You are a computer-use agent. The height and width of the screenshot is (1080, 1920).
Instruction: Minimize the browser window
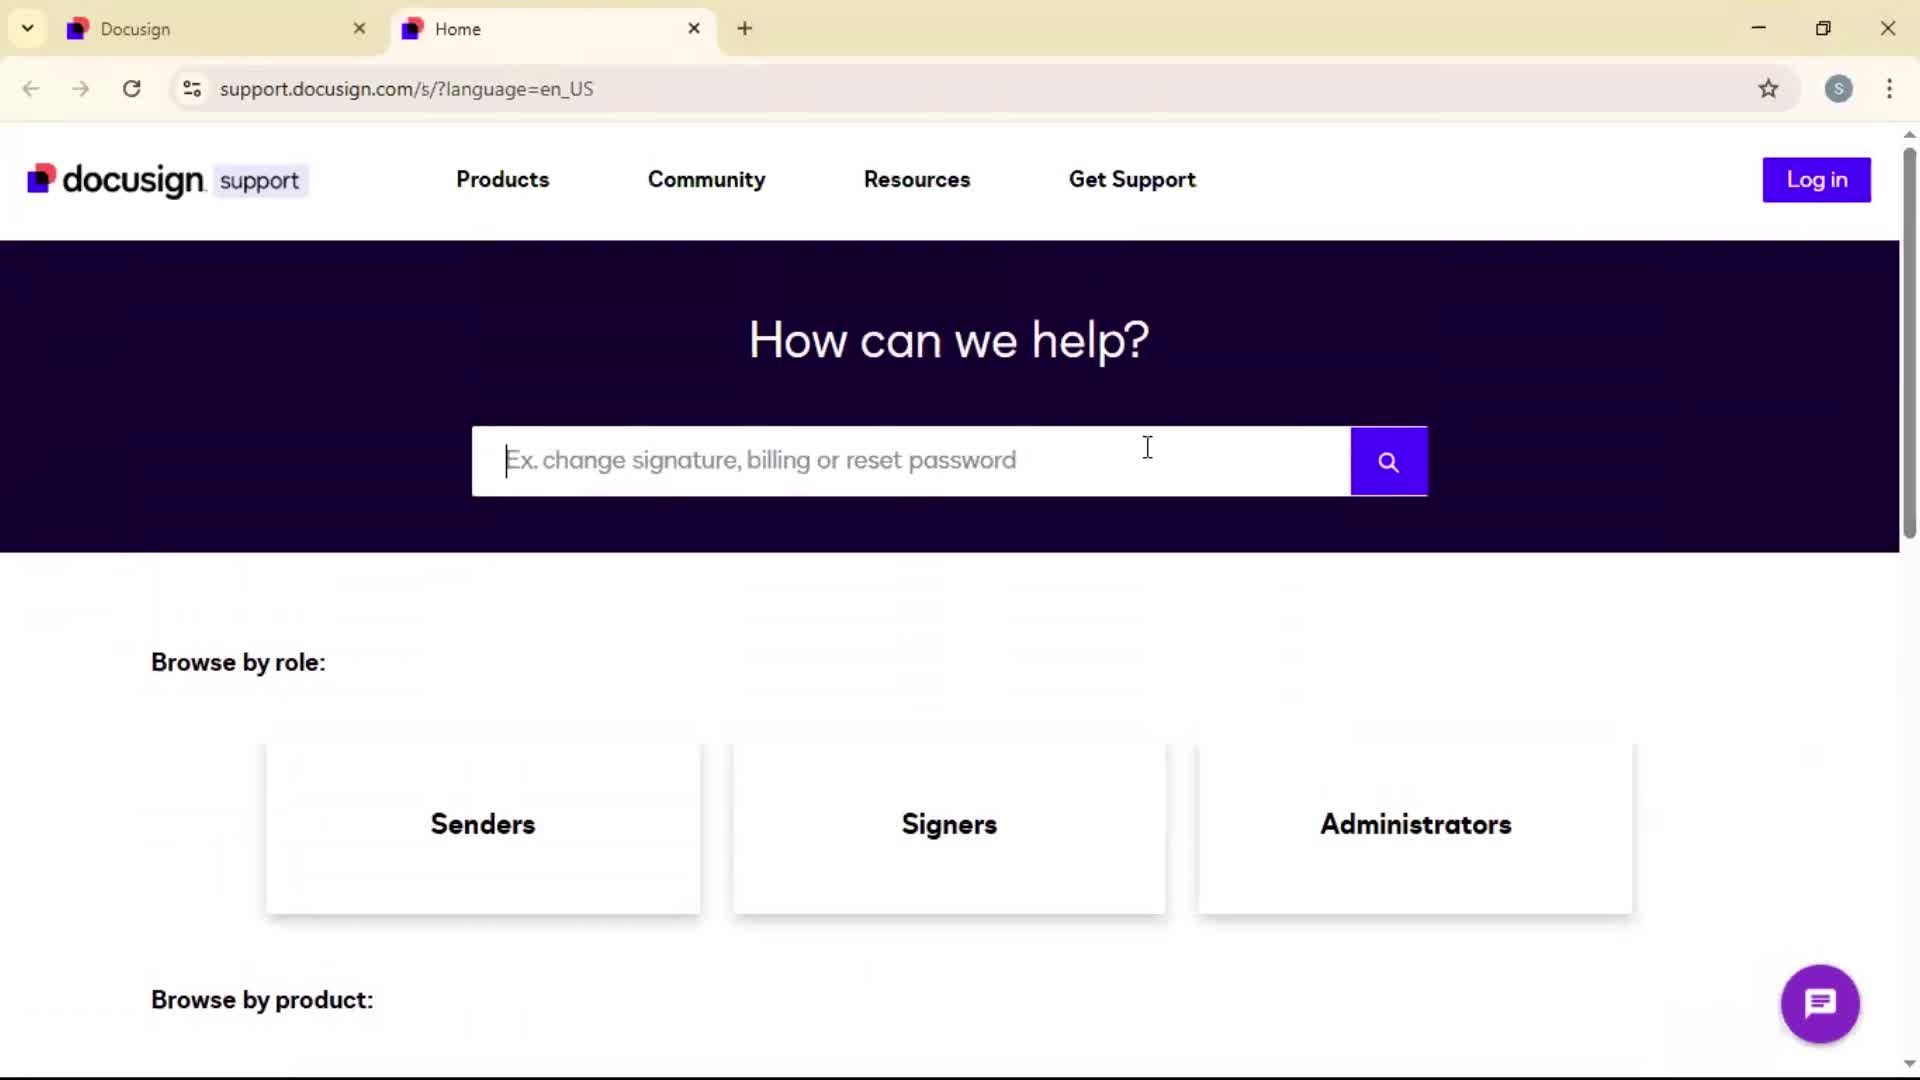coord(1758,28)
